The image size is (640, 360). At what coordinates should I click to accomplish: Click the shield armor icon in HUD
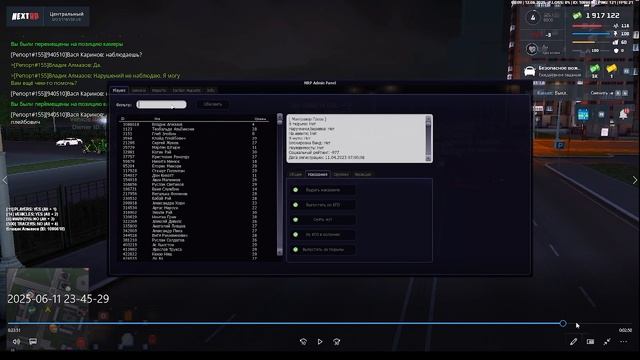(616, 51)
